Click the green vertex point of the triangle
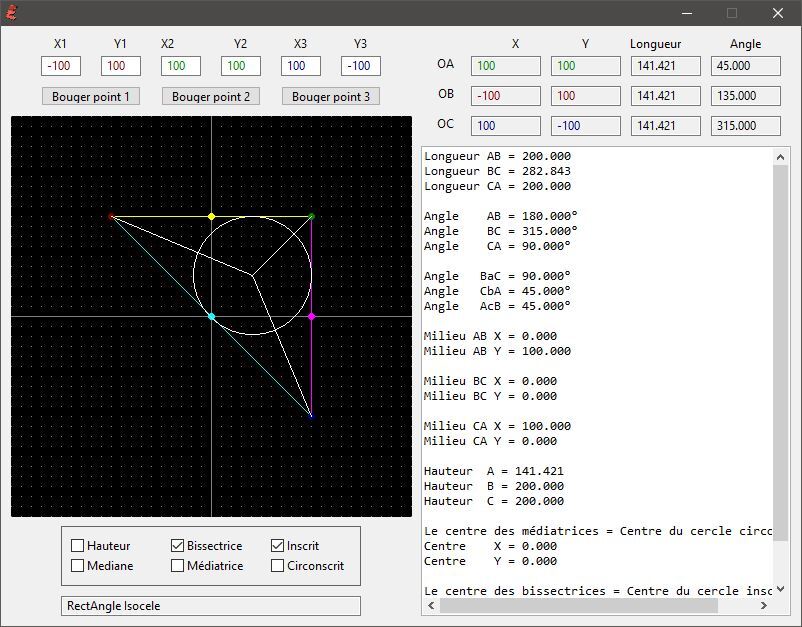Image resolution: width=802 pixels, height=627 pixels. pyautogui.click(x=311, y=216)
